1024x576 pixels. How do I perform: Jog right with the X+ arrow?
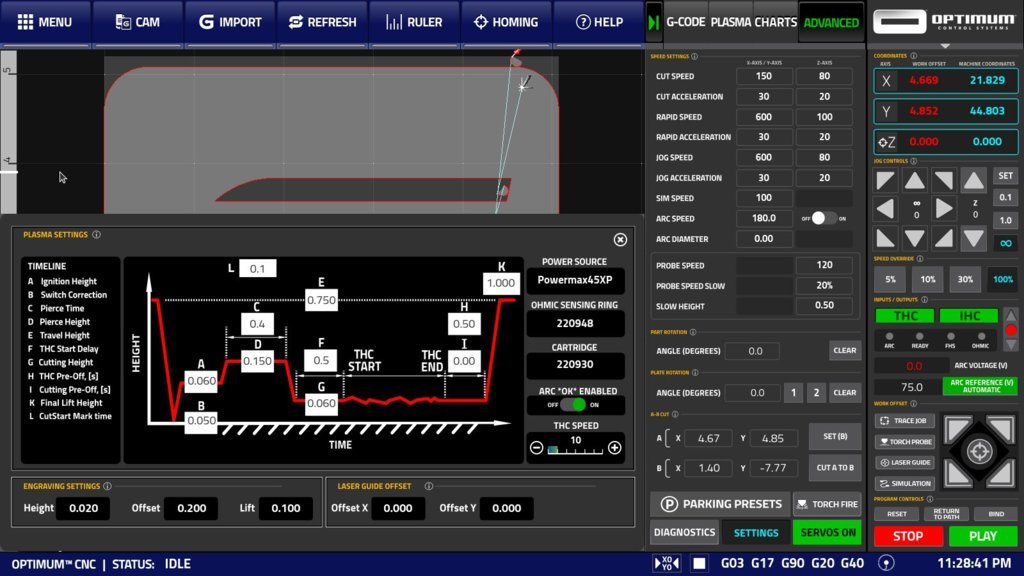(944, 209)
